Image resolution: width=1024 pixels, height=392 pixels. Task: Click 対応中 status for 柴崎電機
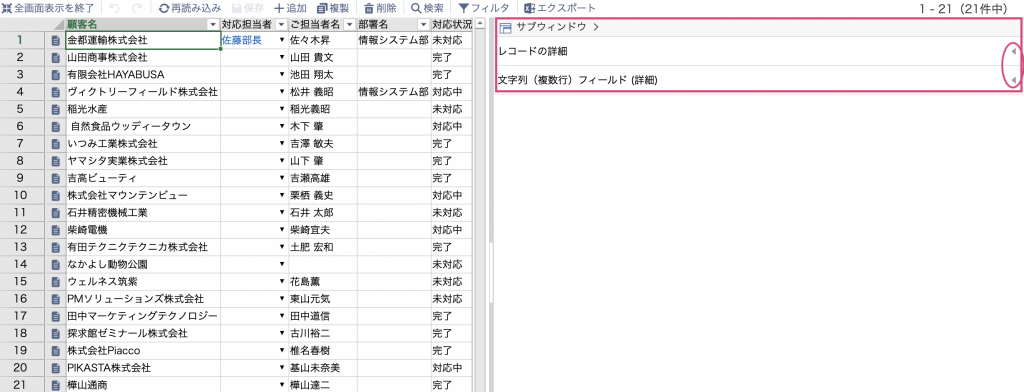pos(451,230)
